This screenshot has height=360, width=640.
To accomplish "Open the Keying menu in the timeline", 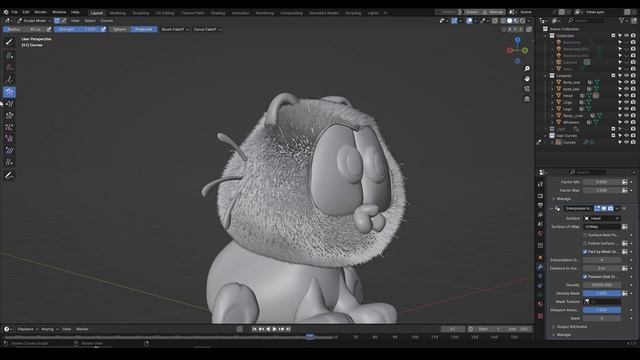I will point(49,329).
